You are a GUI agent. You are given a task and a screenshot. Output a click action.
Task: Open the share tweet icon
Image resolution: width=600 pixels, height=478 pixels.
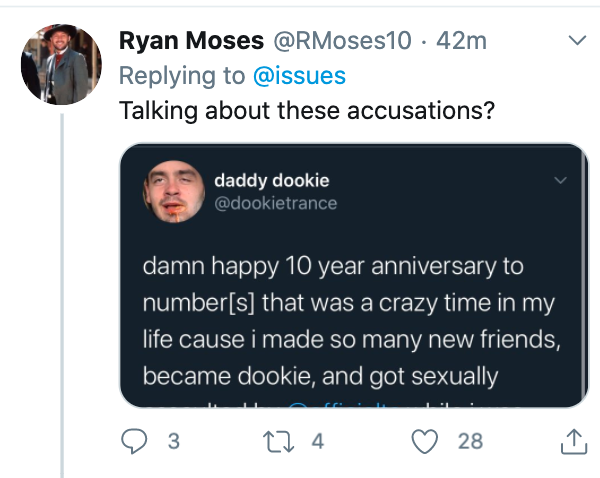pyautogui.click(x=574, y=441)
